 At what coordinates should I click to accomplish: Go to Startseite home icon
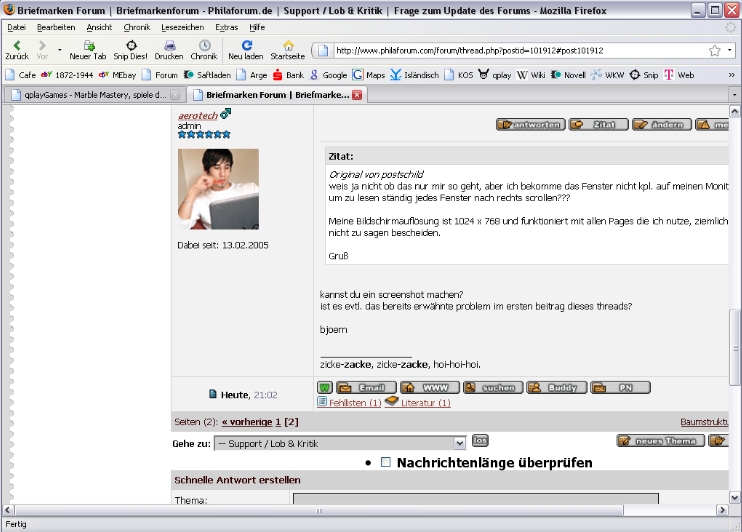click(x=288, y=46)
